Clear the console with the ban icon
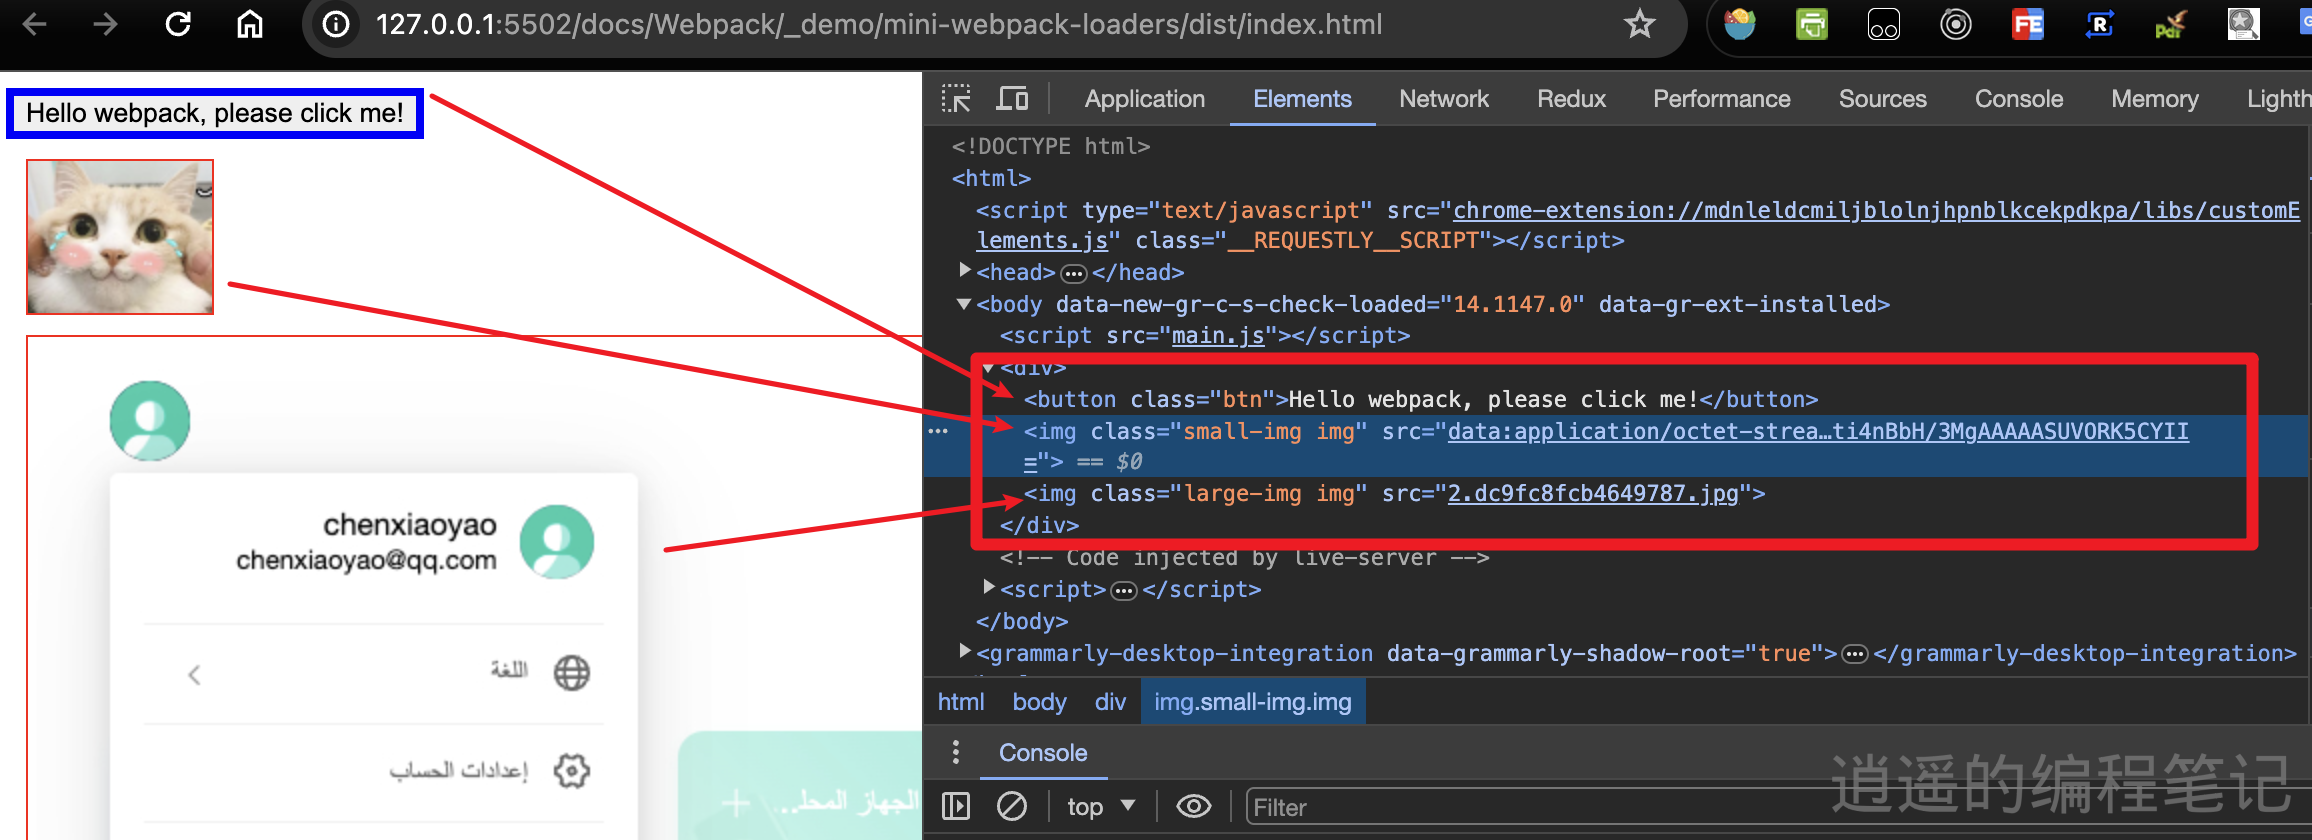 pos(1012,806)
